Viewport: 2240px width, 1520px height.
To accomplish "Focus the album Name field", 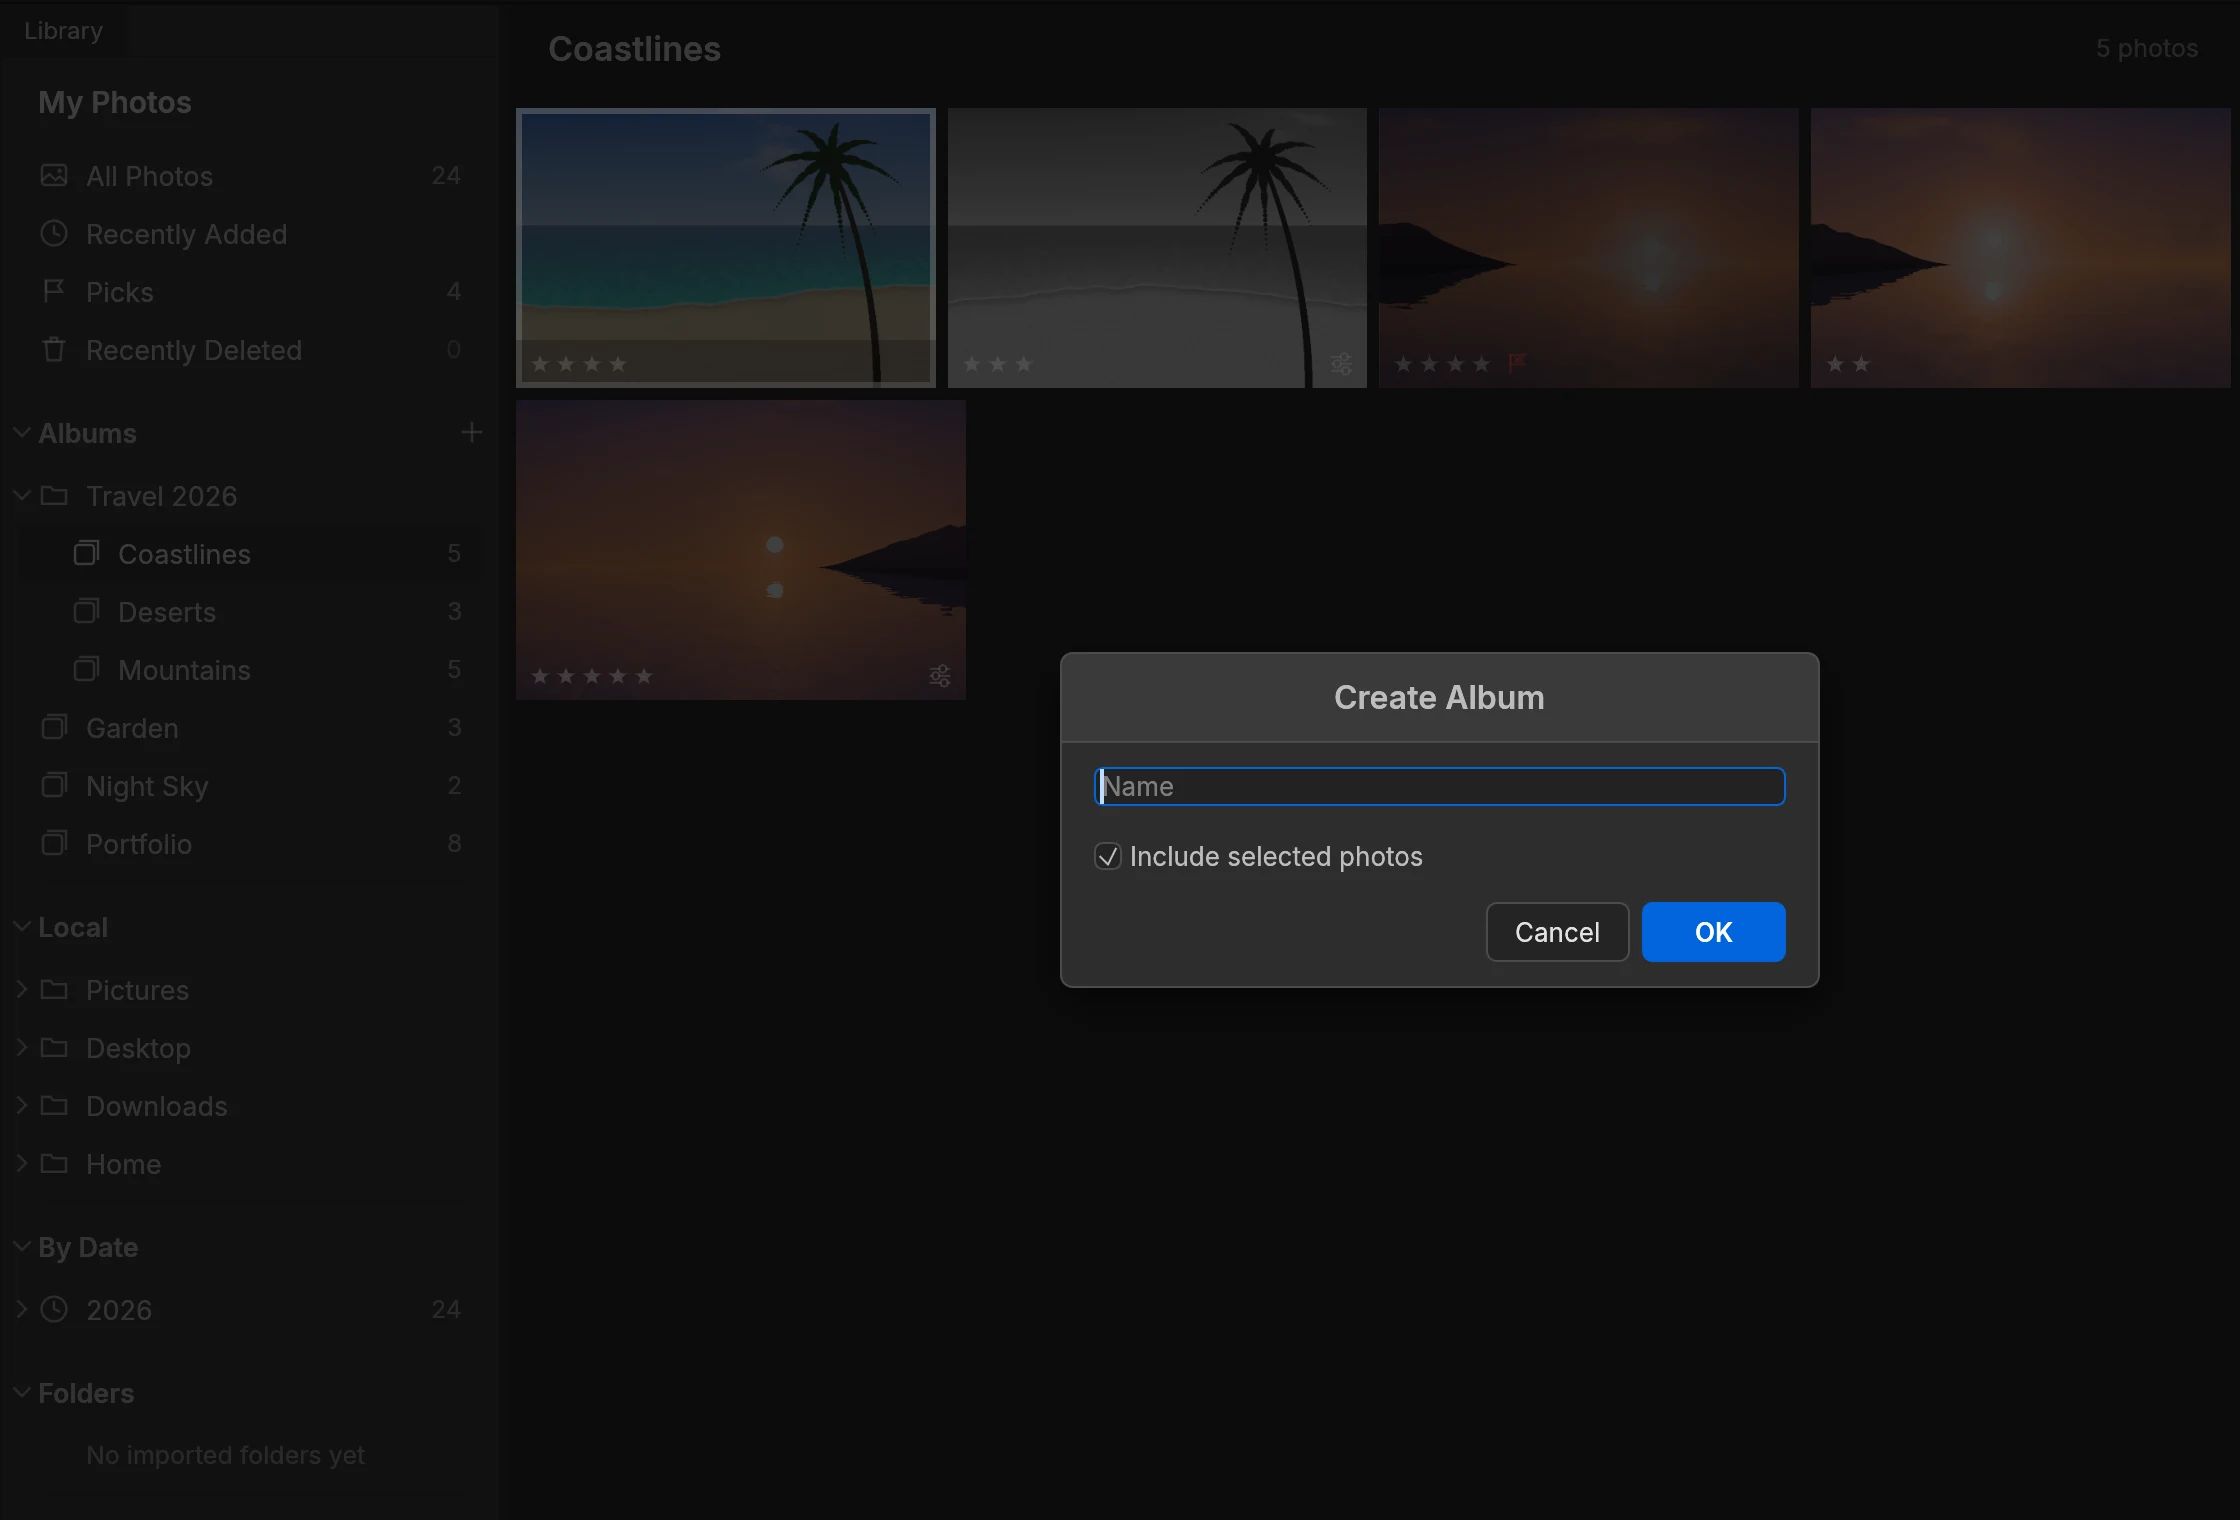I will (x=1439, y=787).
